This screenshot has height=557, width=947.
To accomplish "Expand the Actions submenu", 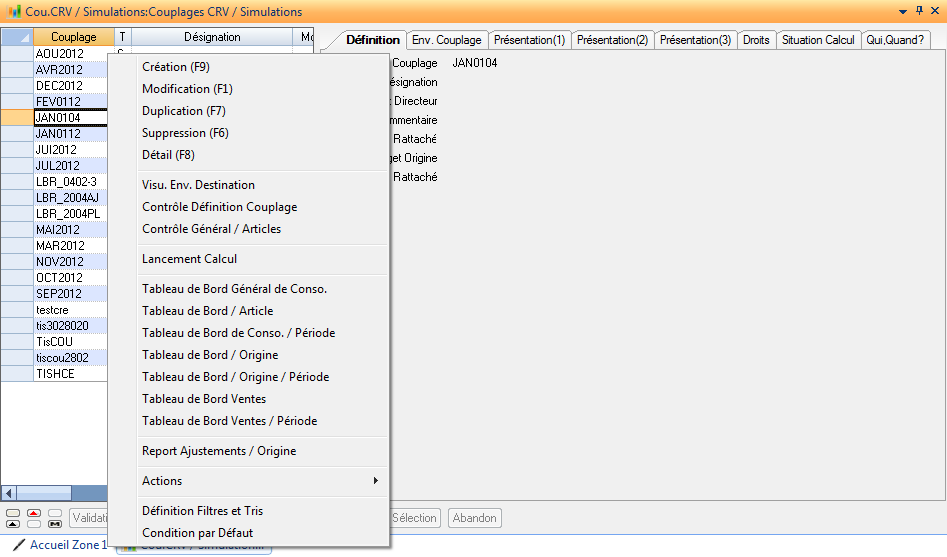I will [260, 481].
